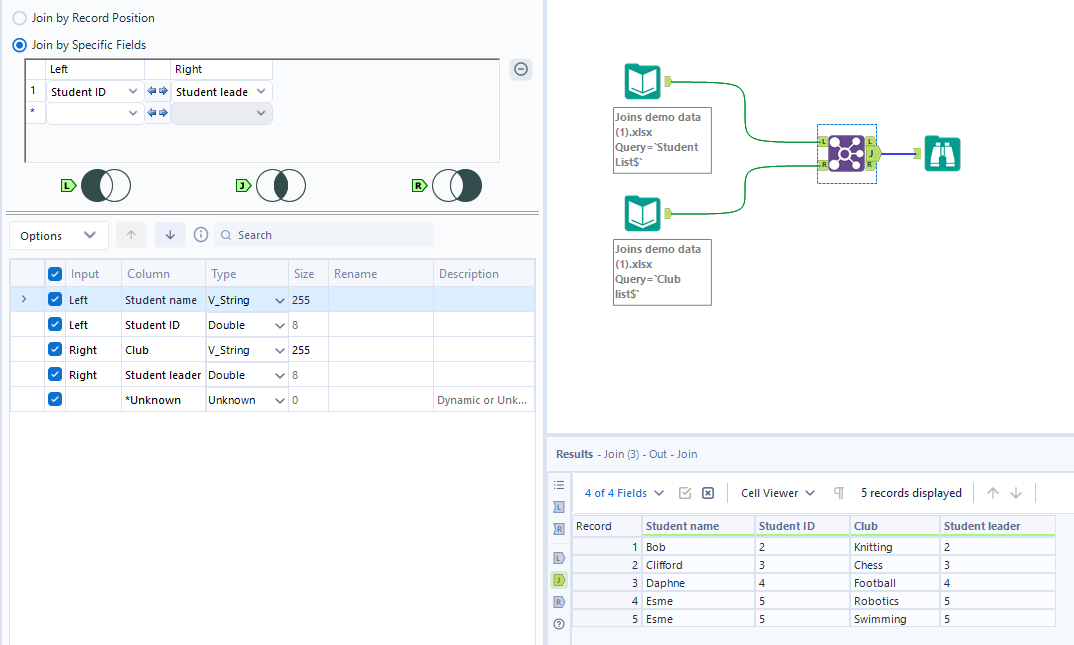Select the Join tool on canvas
The width and height of the screenshot is (1074, 645).
tap(846, 153)
